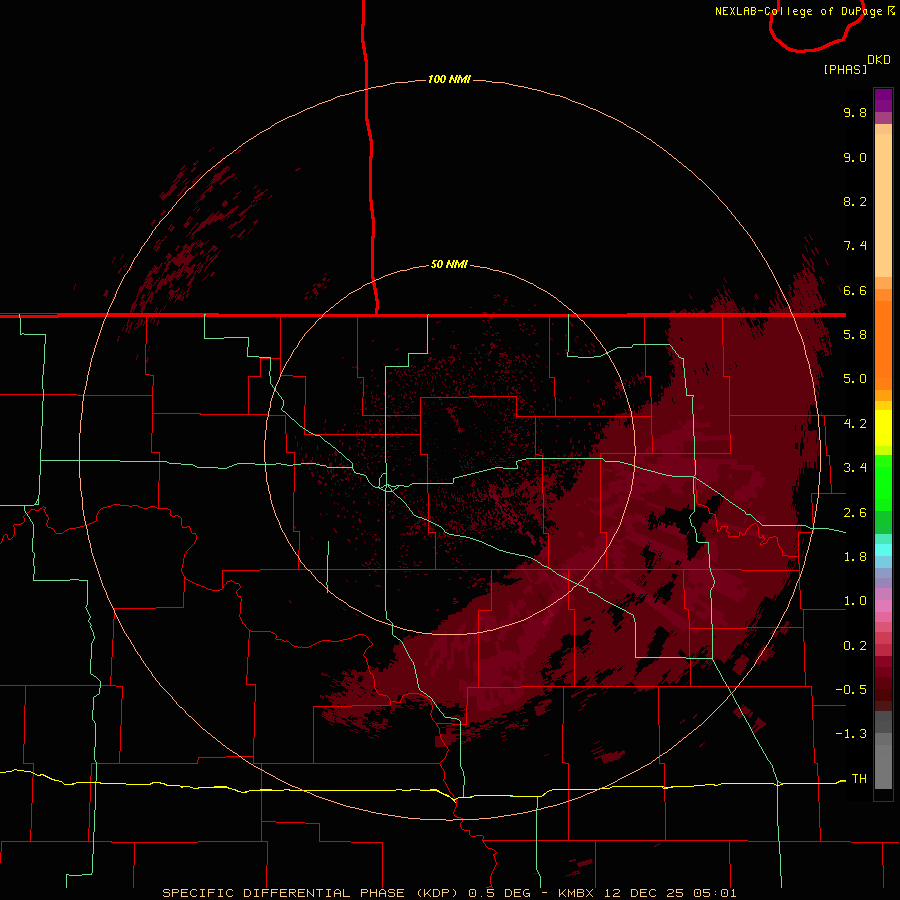
Task: Click the Specific Differential Phase caption text
Action: pos(449,893)
